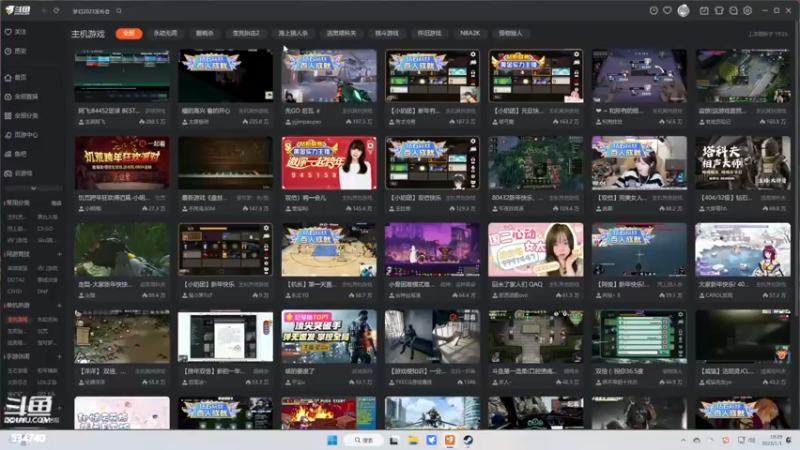Expand more sidebar items chevron
Viewport: 800px width, 450px height.
pyautogui.click(x=33, y=188)
